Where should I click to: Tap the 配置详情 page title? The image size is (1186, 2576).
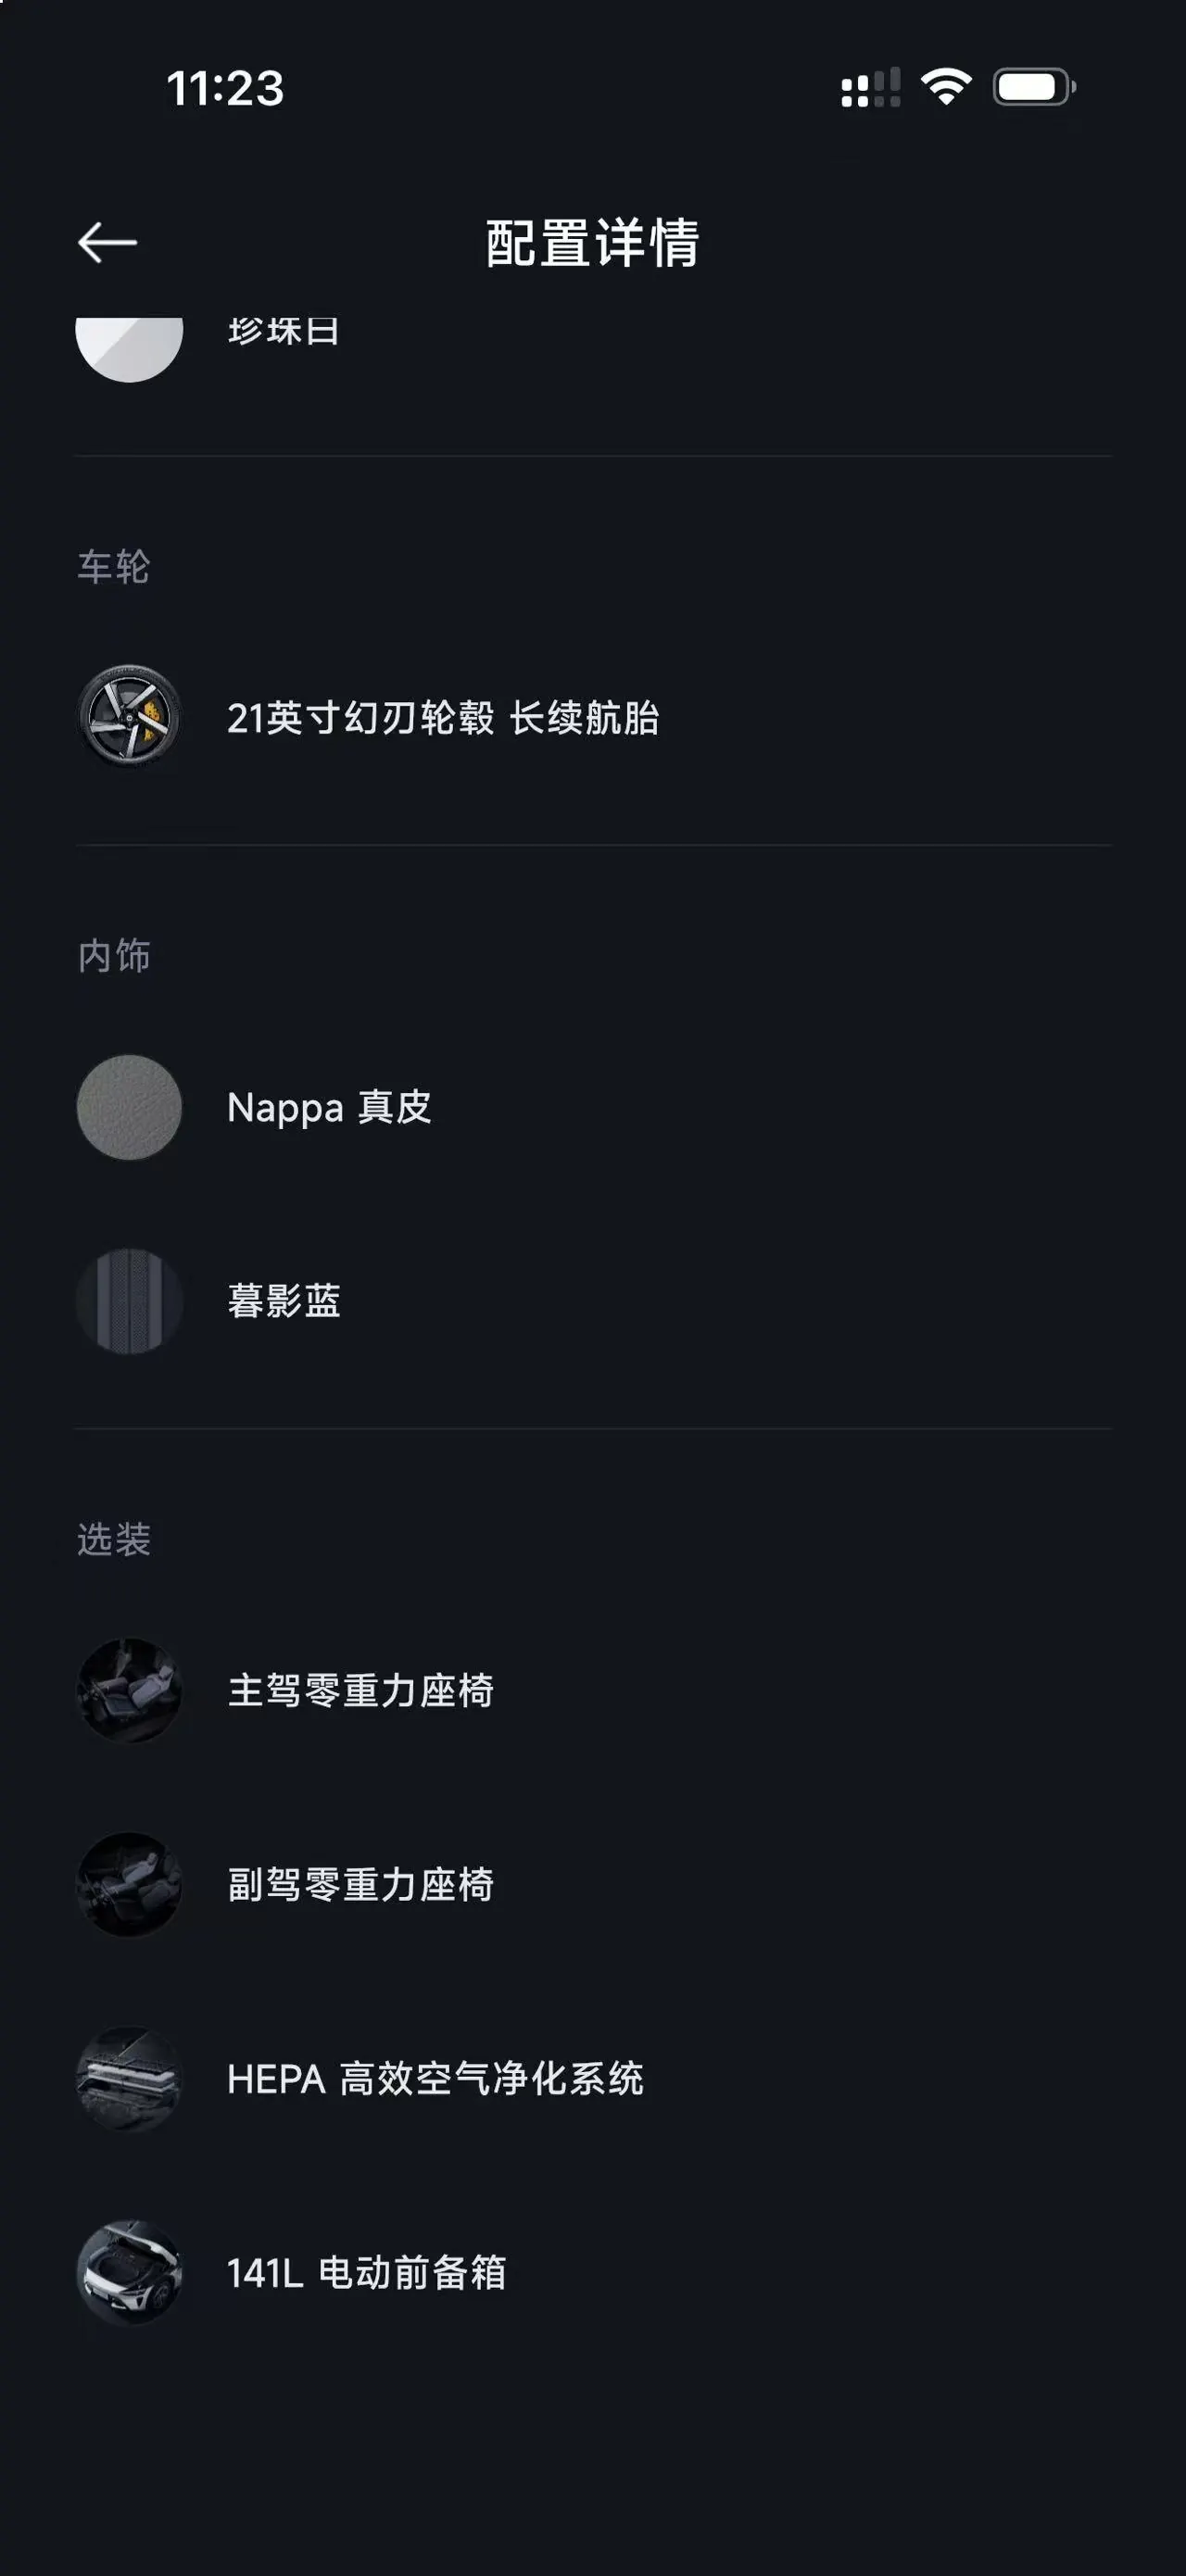(x=592, y=242)
